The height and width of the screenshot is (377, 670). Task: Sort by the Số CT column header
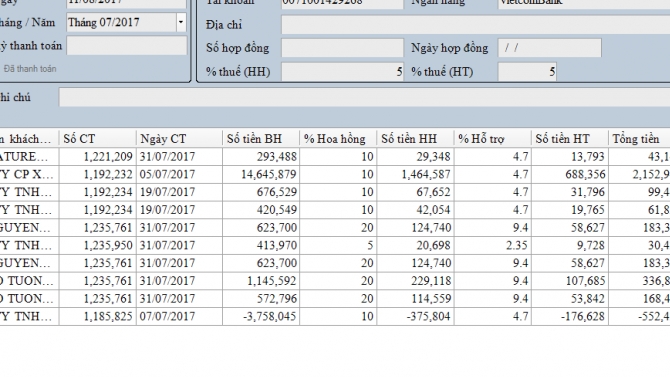pos(97,139)
